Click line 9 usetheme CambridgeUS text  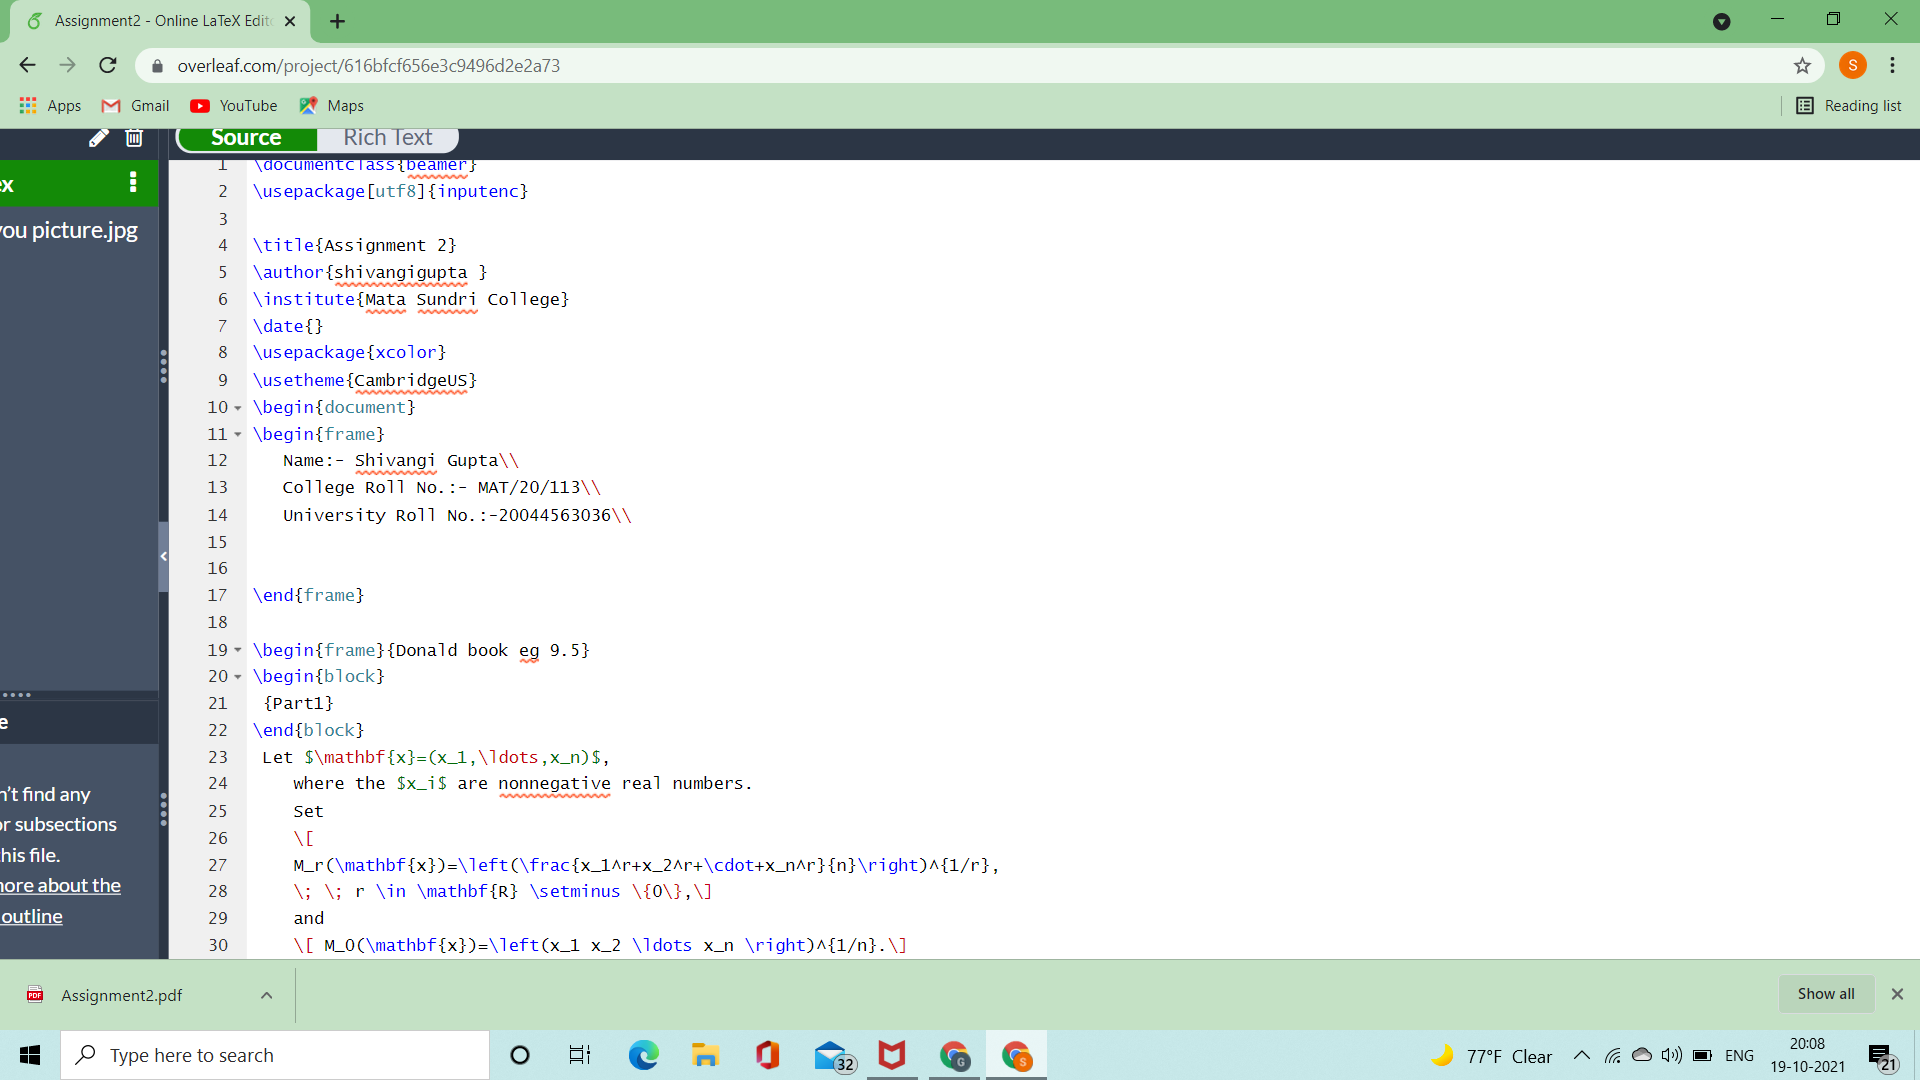coord(365,381)
